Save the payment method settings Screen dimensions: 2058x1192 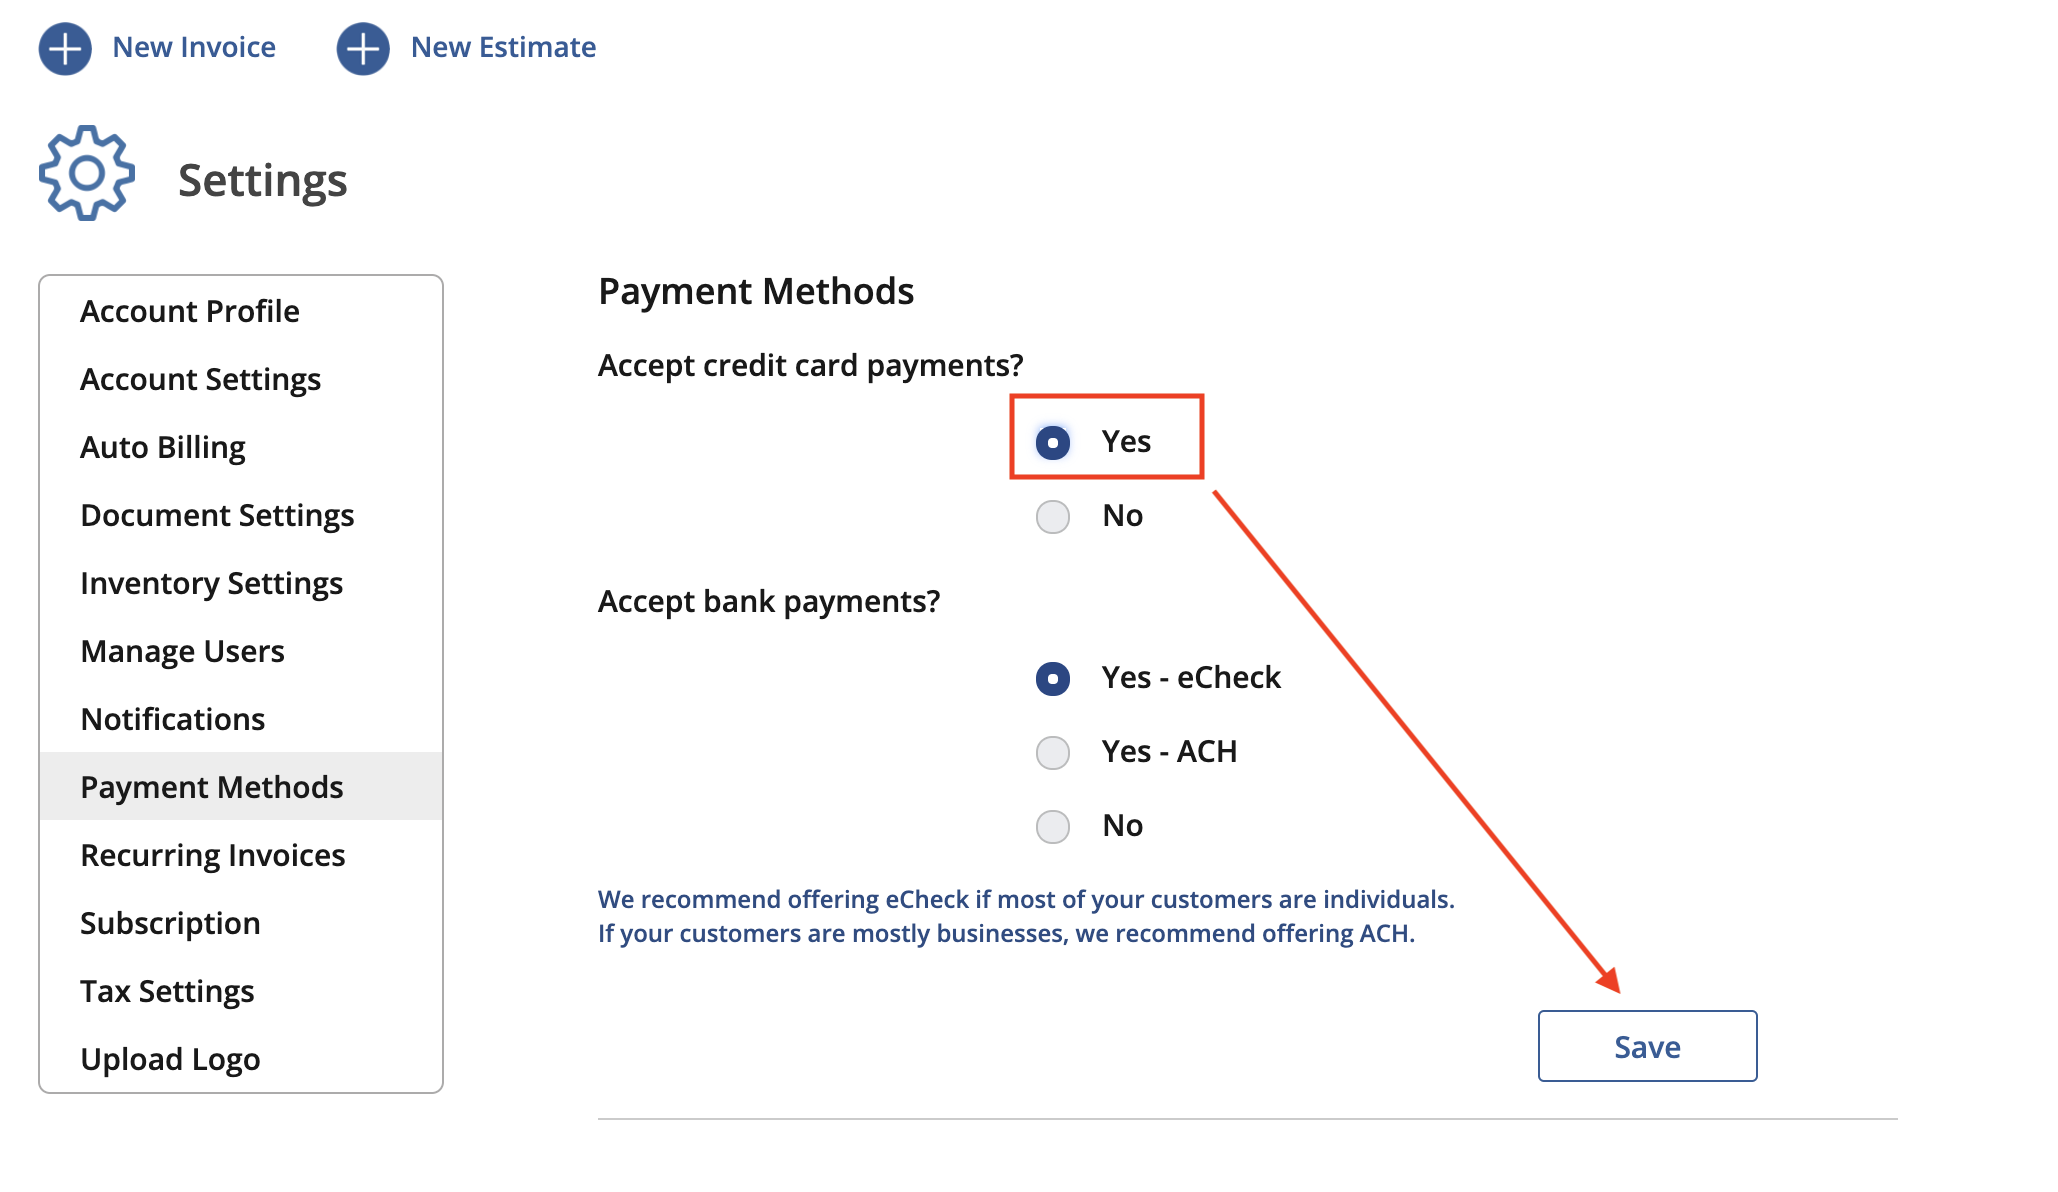pos(1647,1046)
